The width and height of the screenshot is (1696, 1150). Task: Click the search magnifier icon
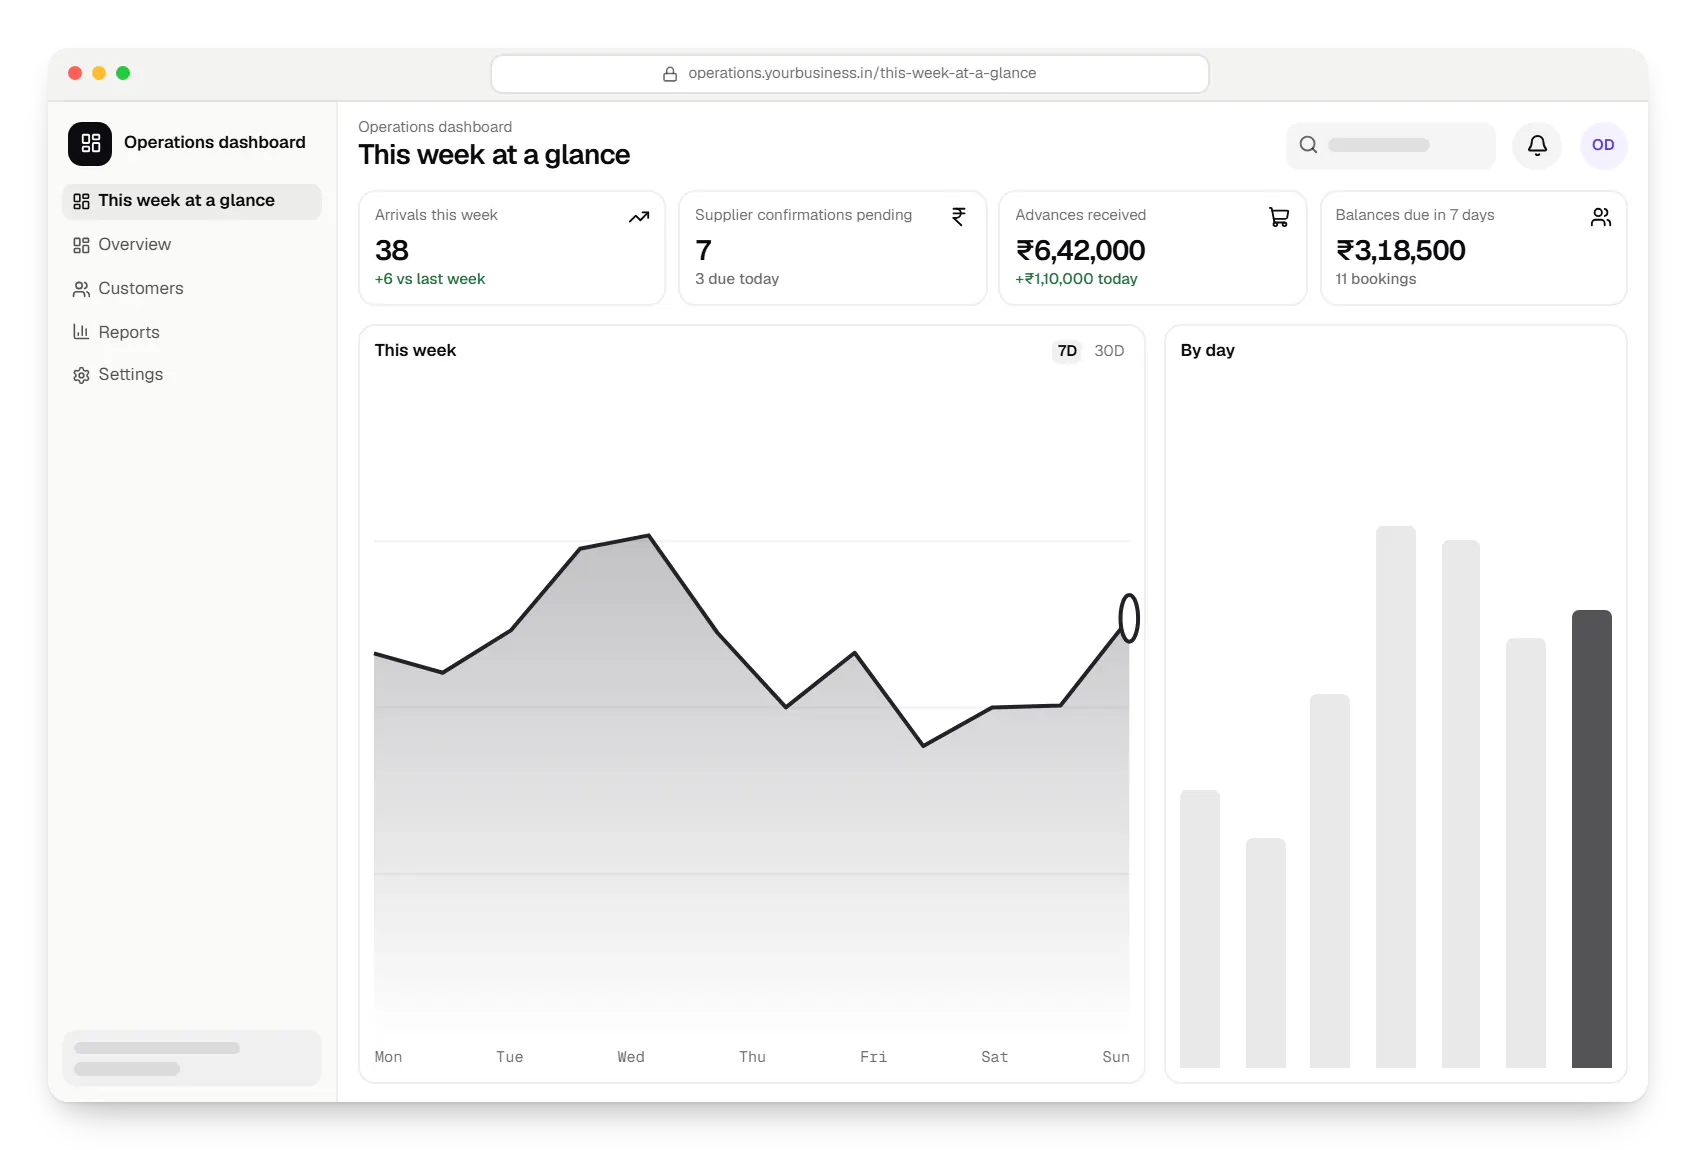click(x=1308, y=145)
